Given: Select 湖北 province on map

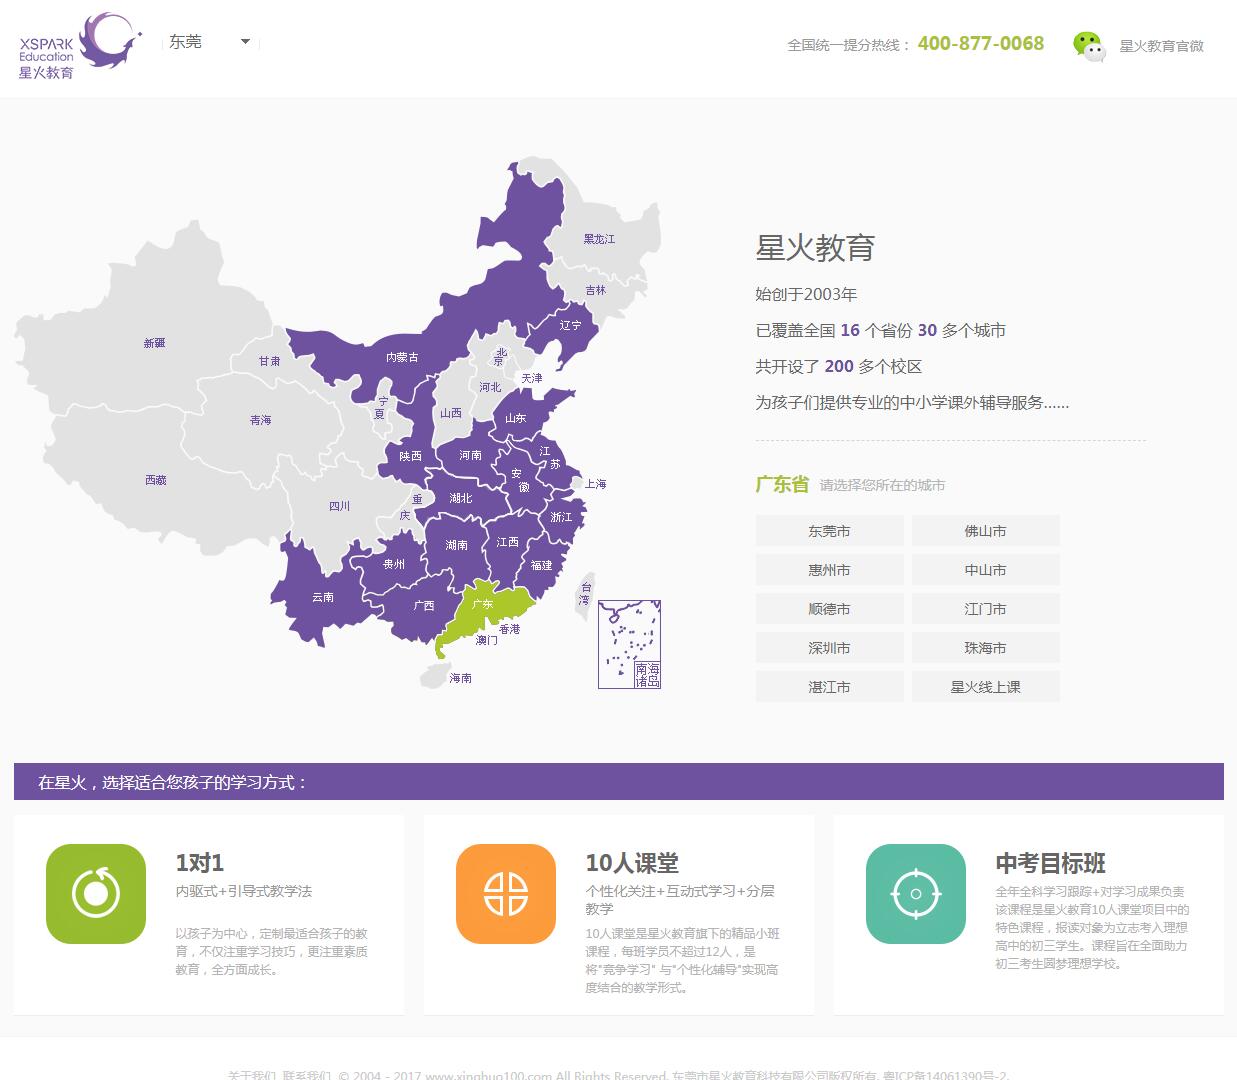Looking at the screenshot, I should [x=460, y=498].
